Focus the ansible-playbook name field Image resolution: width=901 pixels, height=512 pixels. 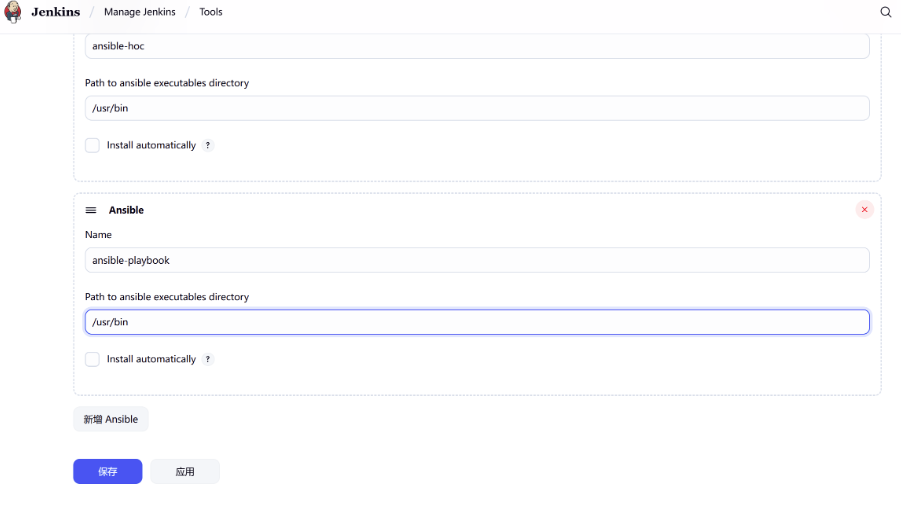[x=477, y=260]
